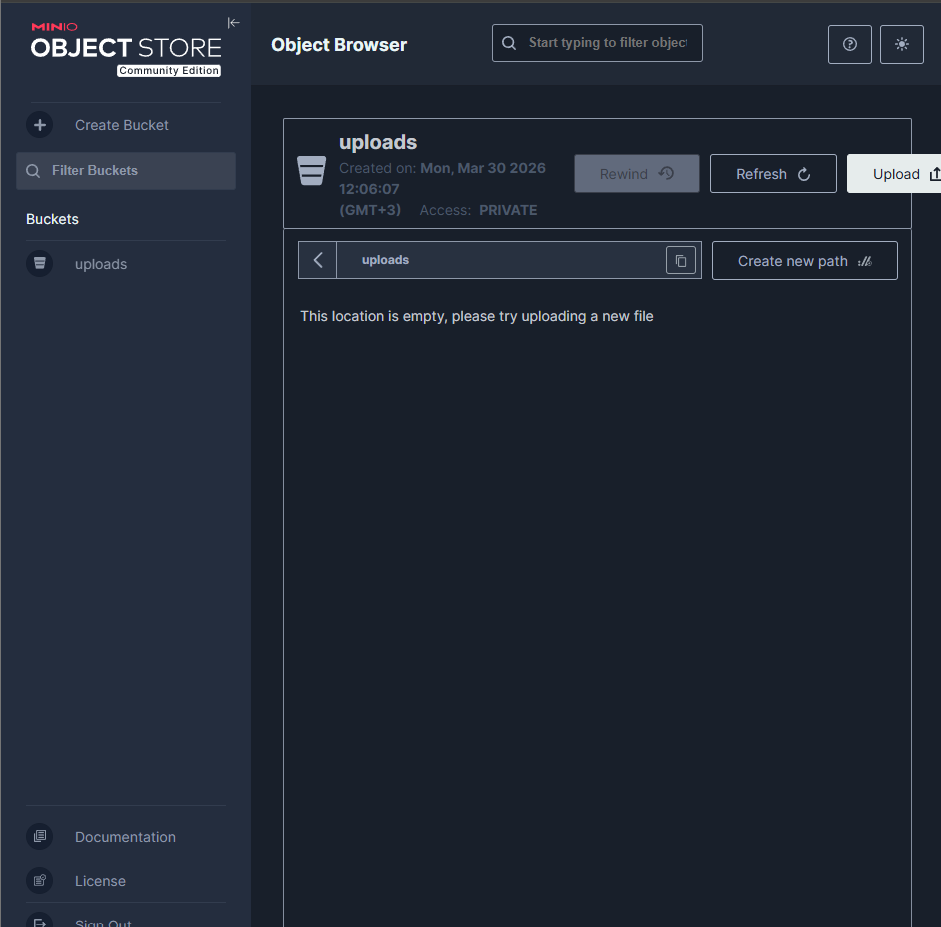Click the Object Browser heading
The height and width of the screenshot is (927, 941).
point(339,45)
